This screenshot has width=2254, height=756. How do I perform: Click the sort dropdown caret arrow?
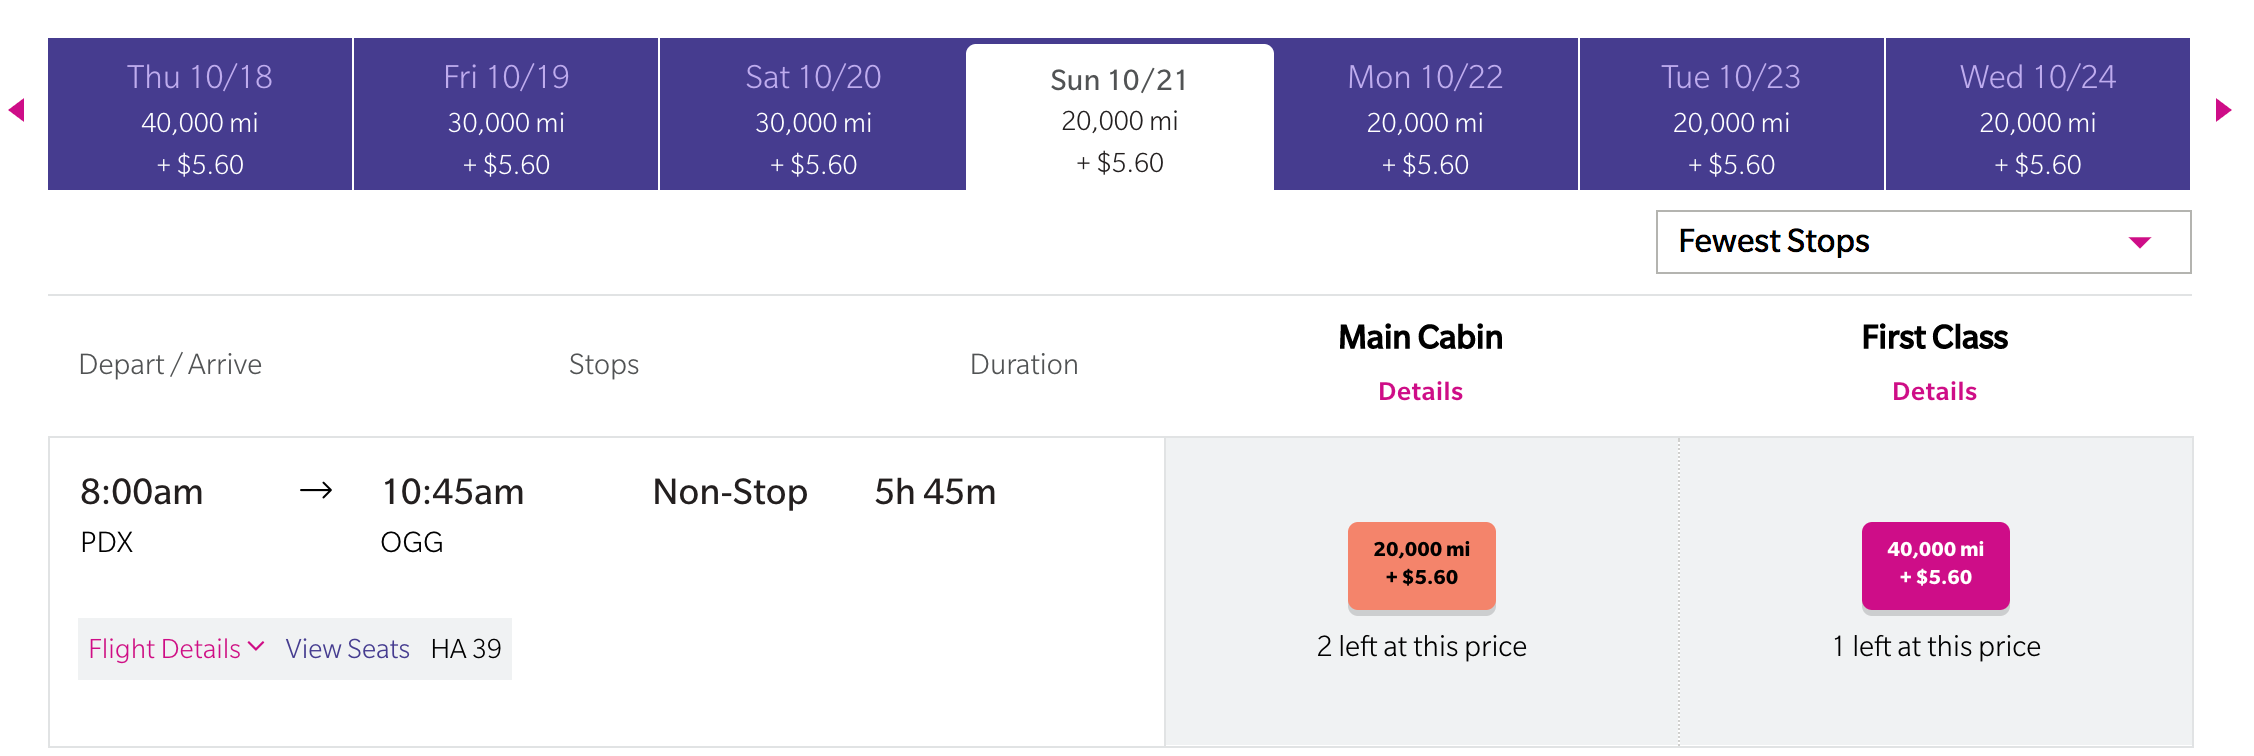pos(2139,243)
